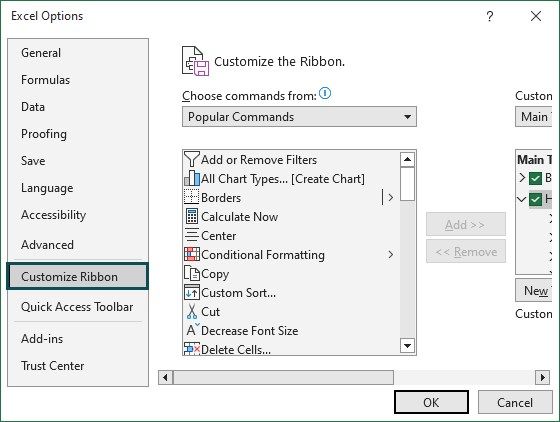The height and width of the screenshot is (422, 560).
Task: Open the Trust Center category
Action: [52, 366]
